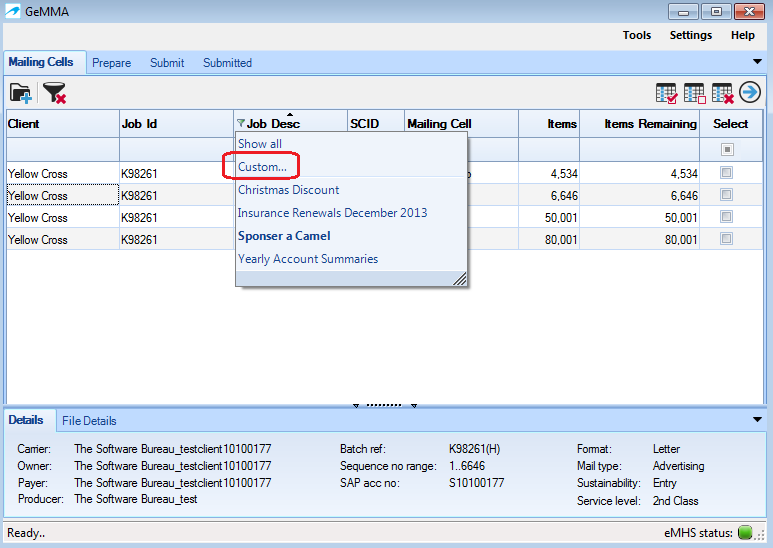Image resolution: width=773 pixels, height=548 pixels.
Task: Open the tab strip dropdown arrow beside Submitted
Action: (x=757, y=62)
